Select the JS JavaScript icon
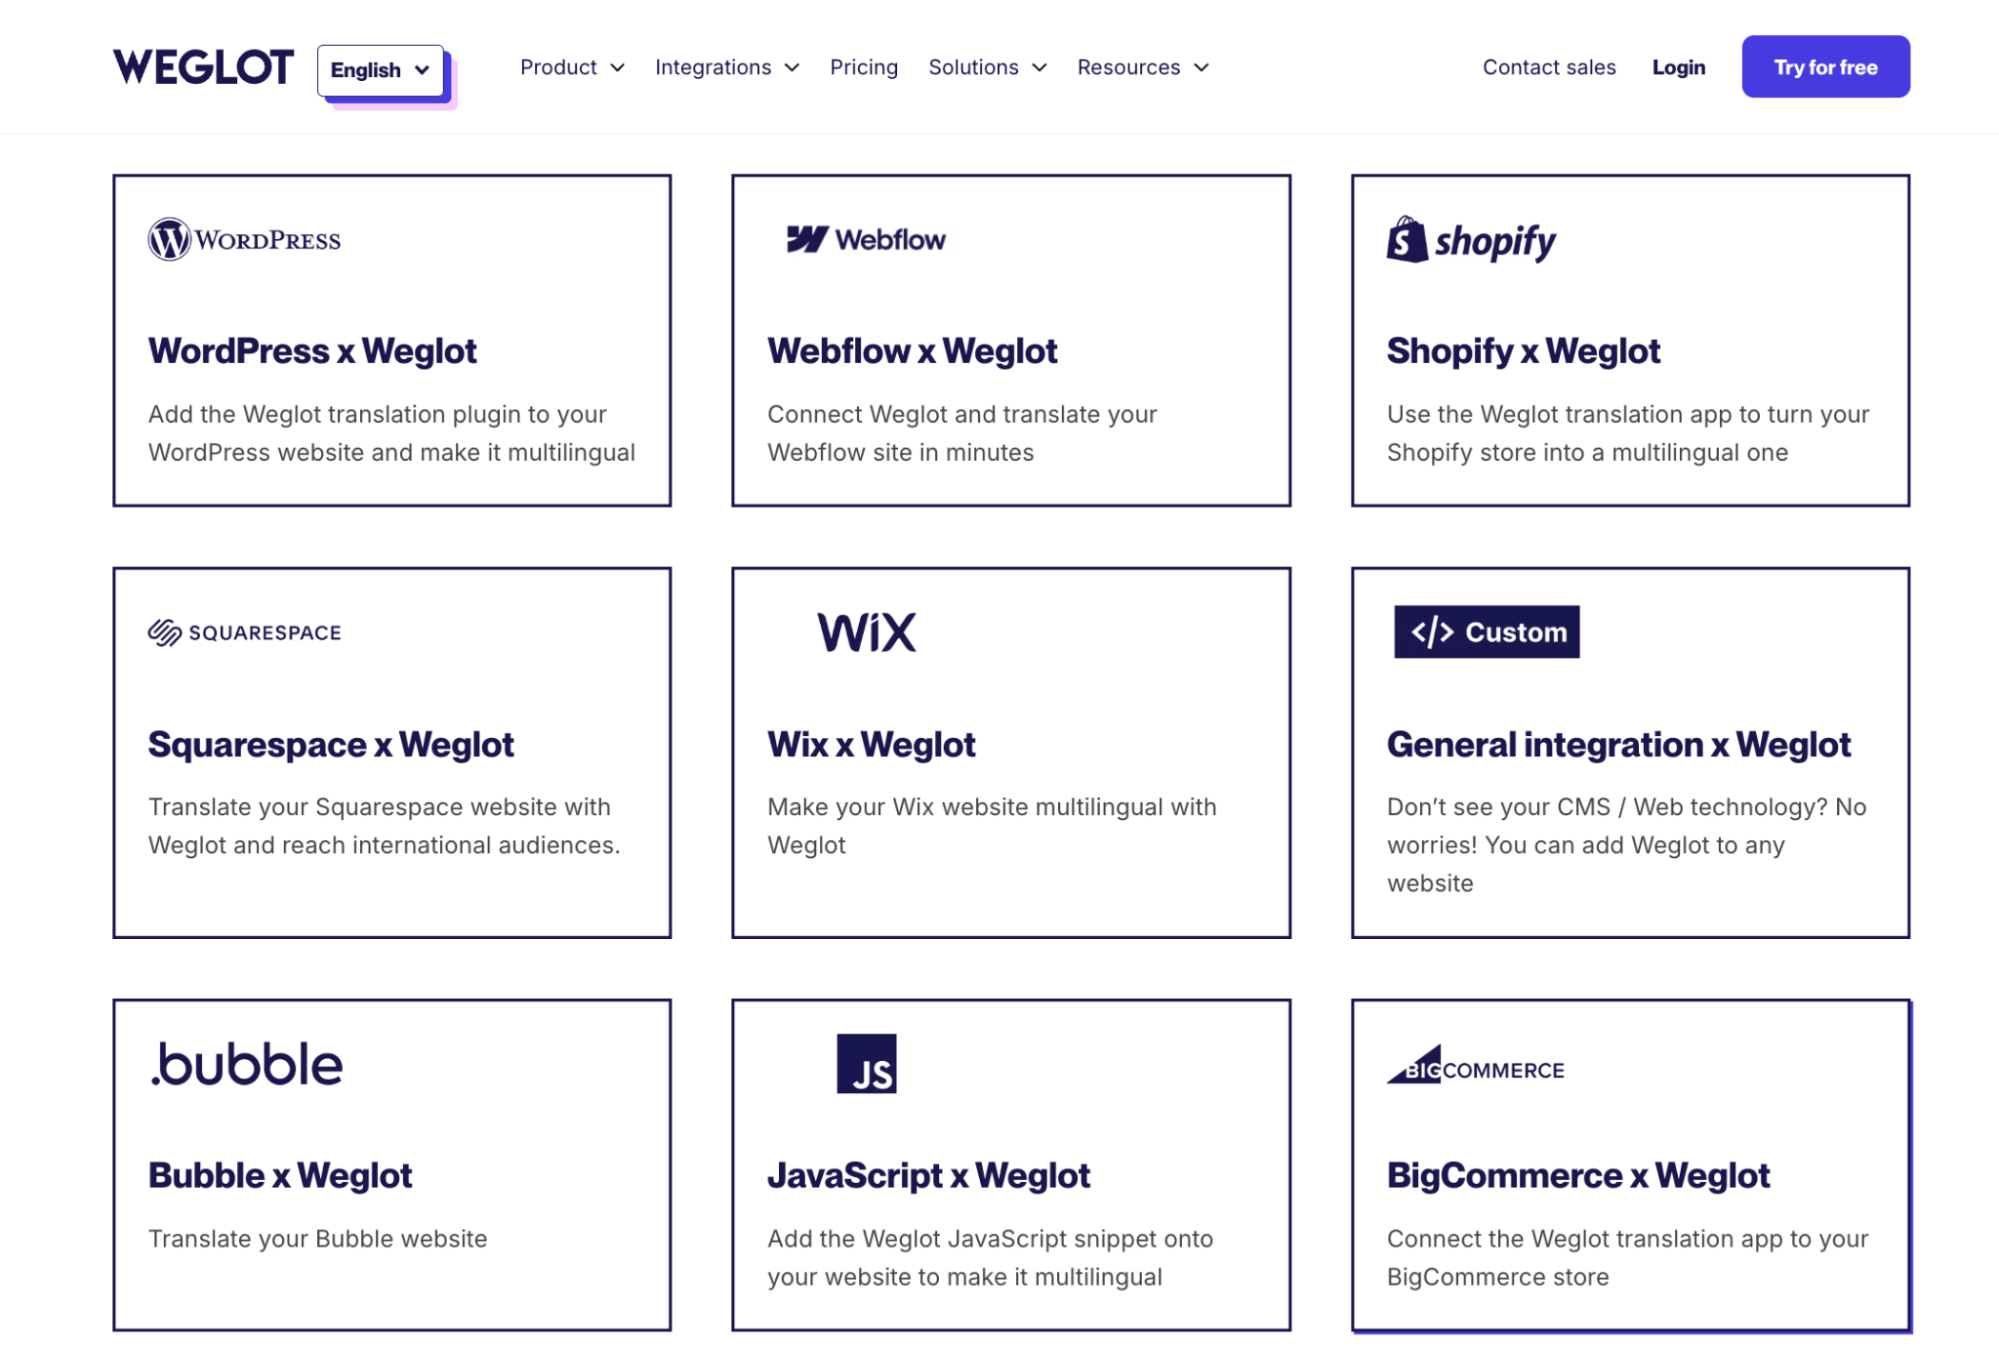The width and height of the screenshot is (1999, 1361). click(x=866, y=1063)
